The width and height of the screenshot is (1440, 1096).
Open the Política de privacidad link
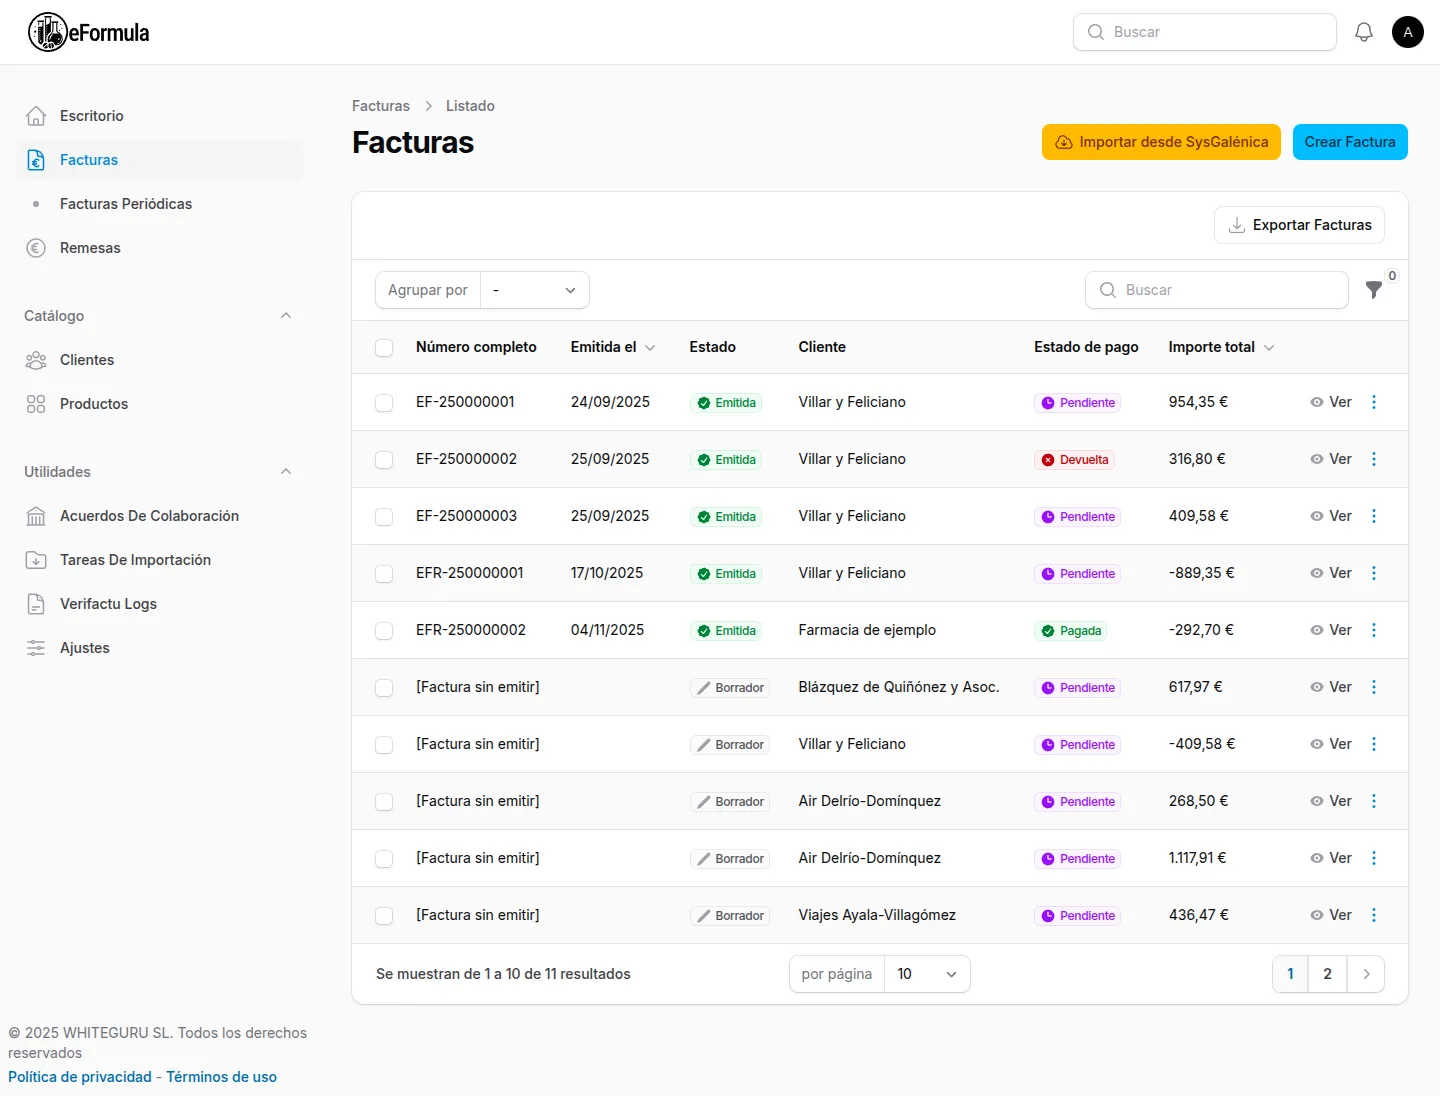tap(80, 1077)
